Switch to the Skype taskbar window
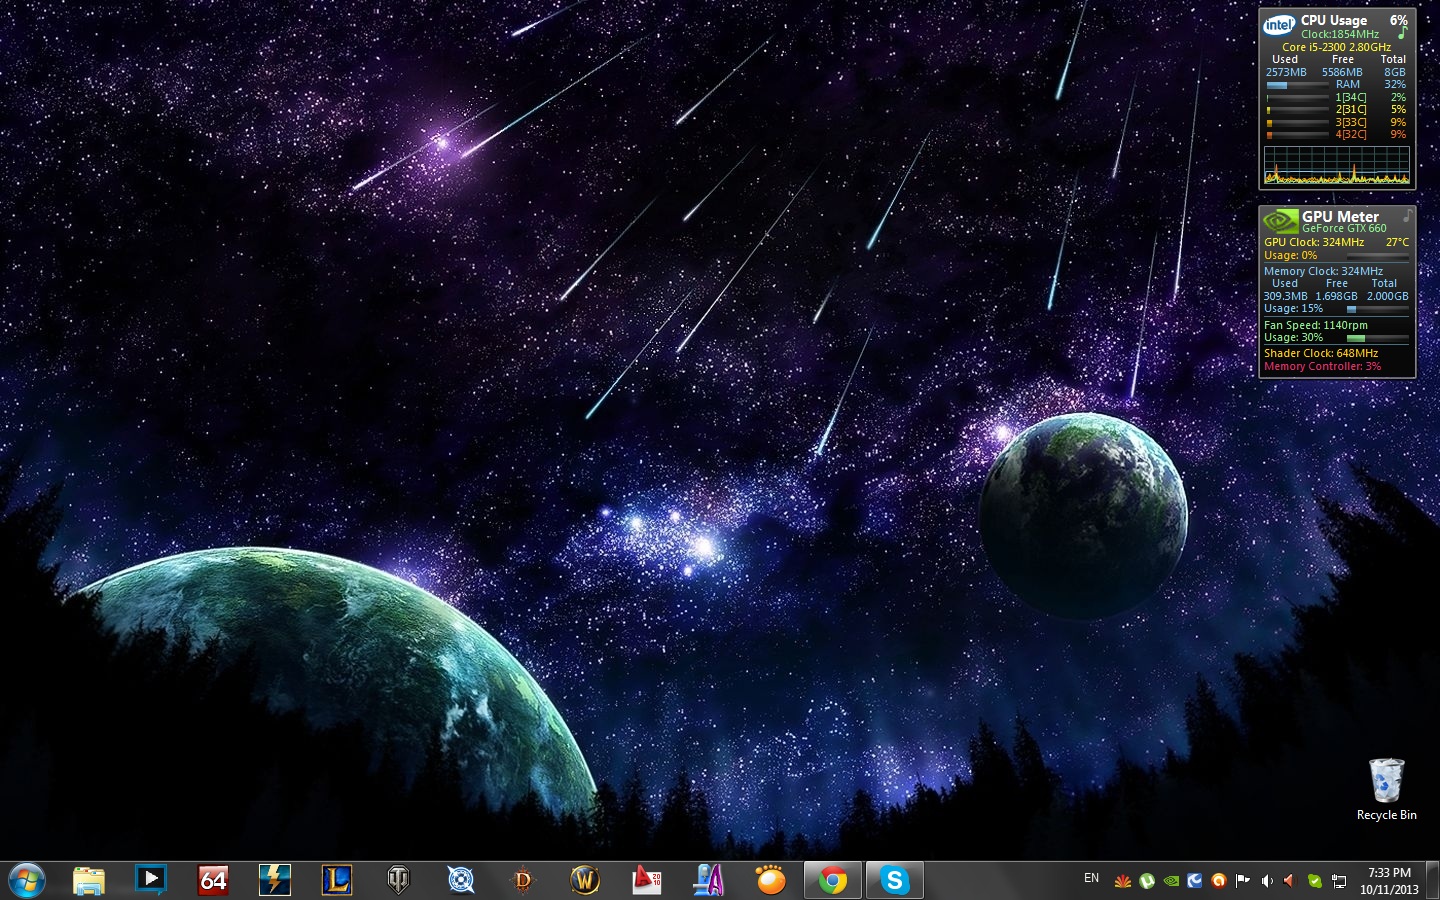Viewport: 1440px width, 900px height. coord(895,881)
